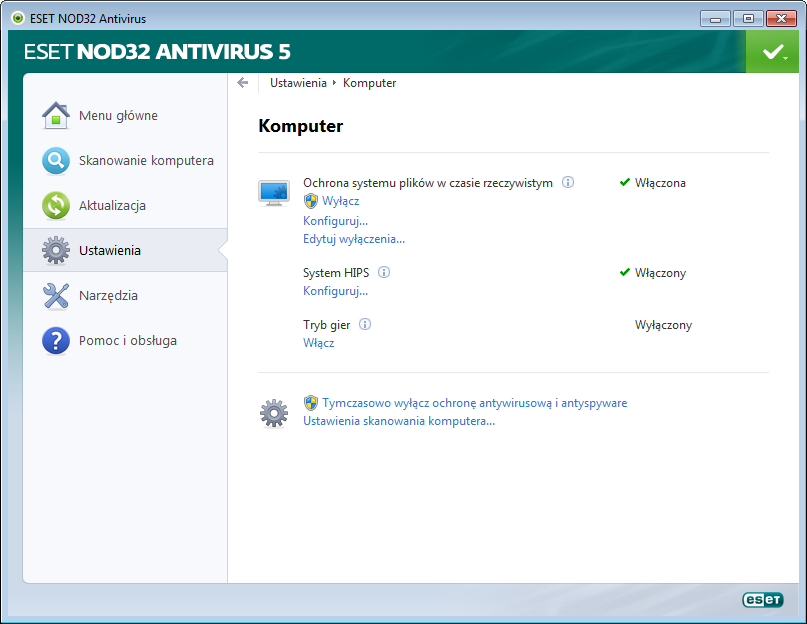807x624 pixels.
Task: Click Ochrona systemu plików w czasie rzeczywistym label
Action: [x=428, y=183]
